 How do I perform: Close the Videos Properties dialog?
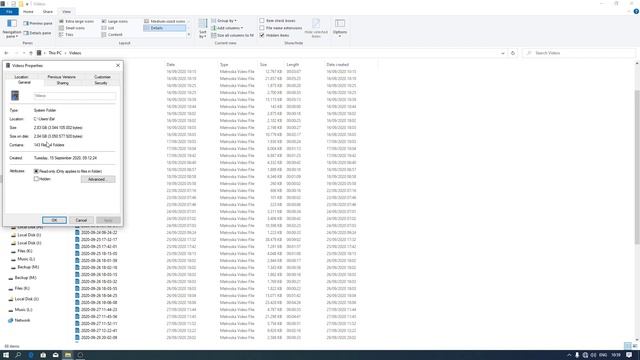[118, 65]
